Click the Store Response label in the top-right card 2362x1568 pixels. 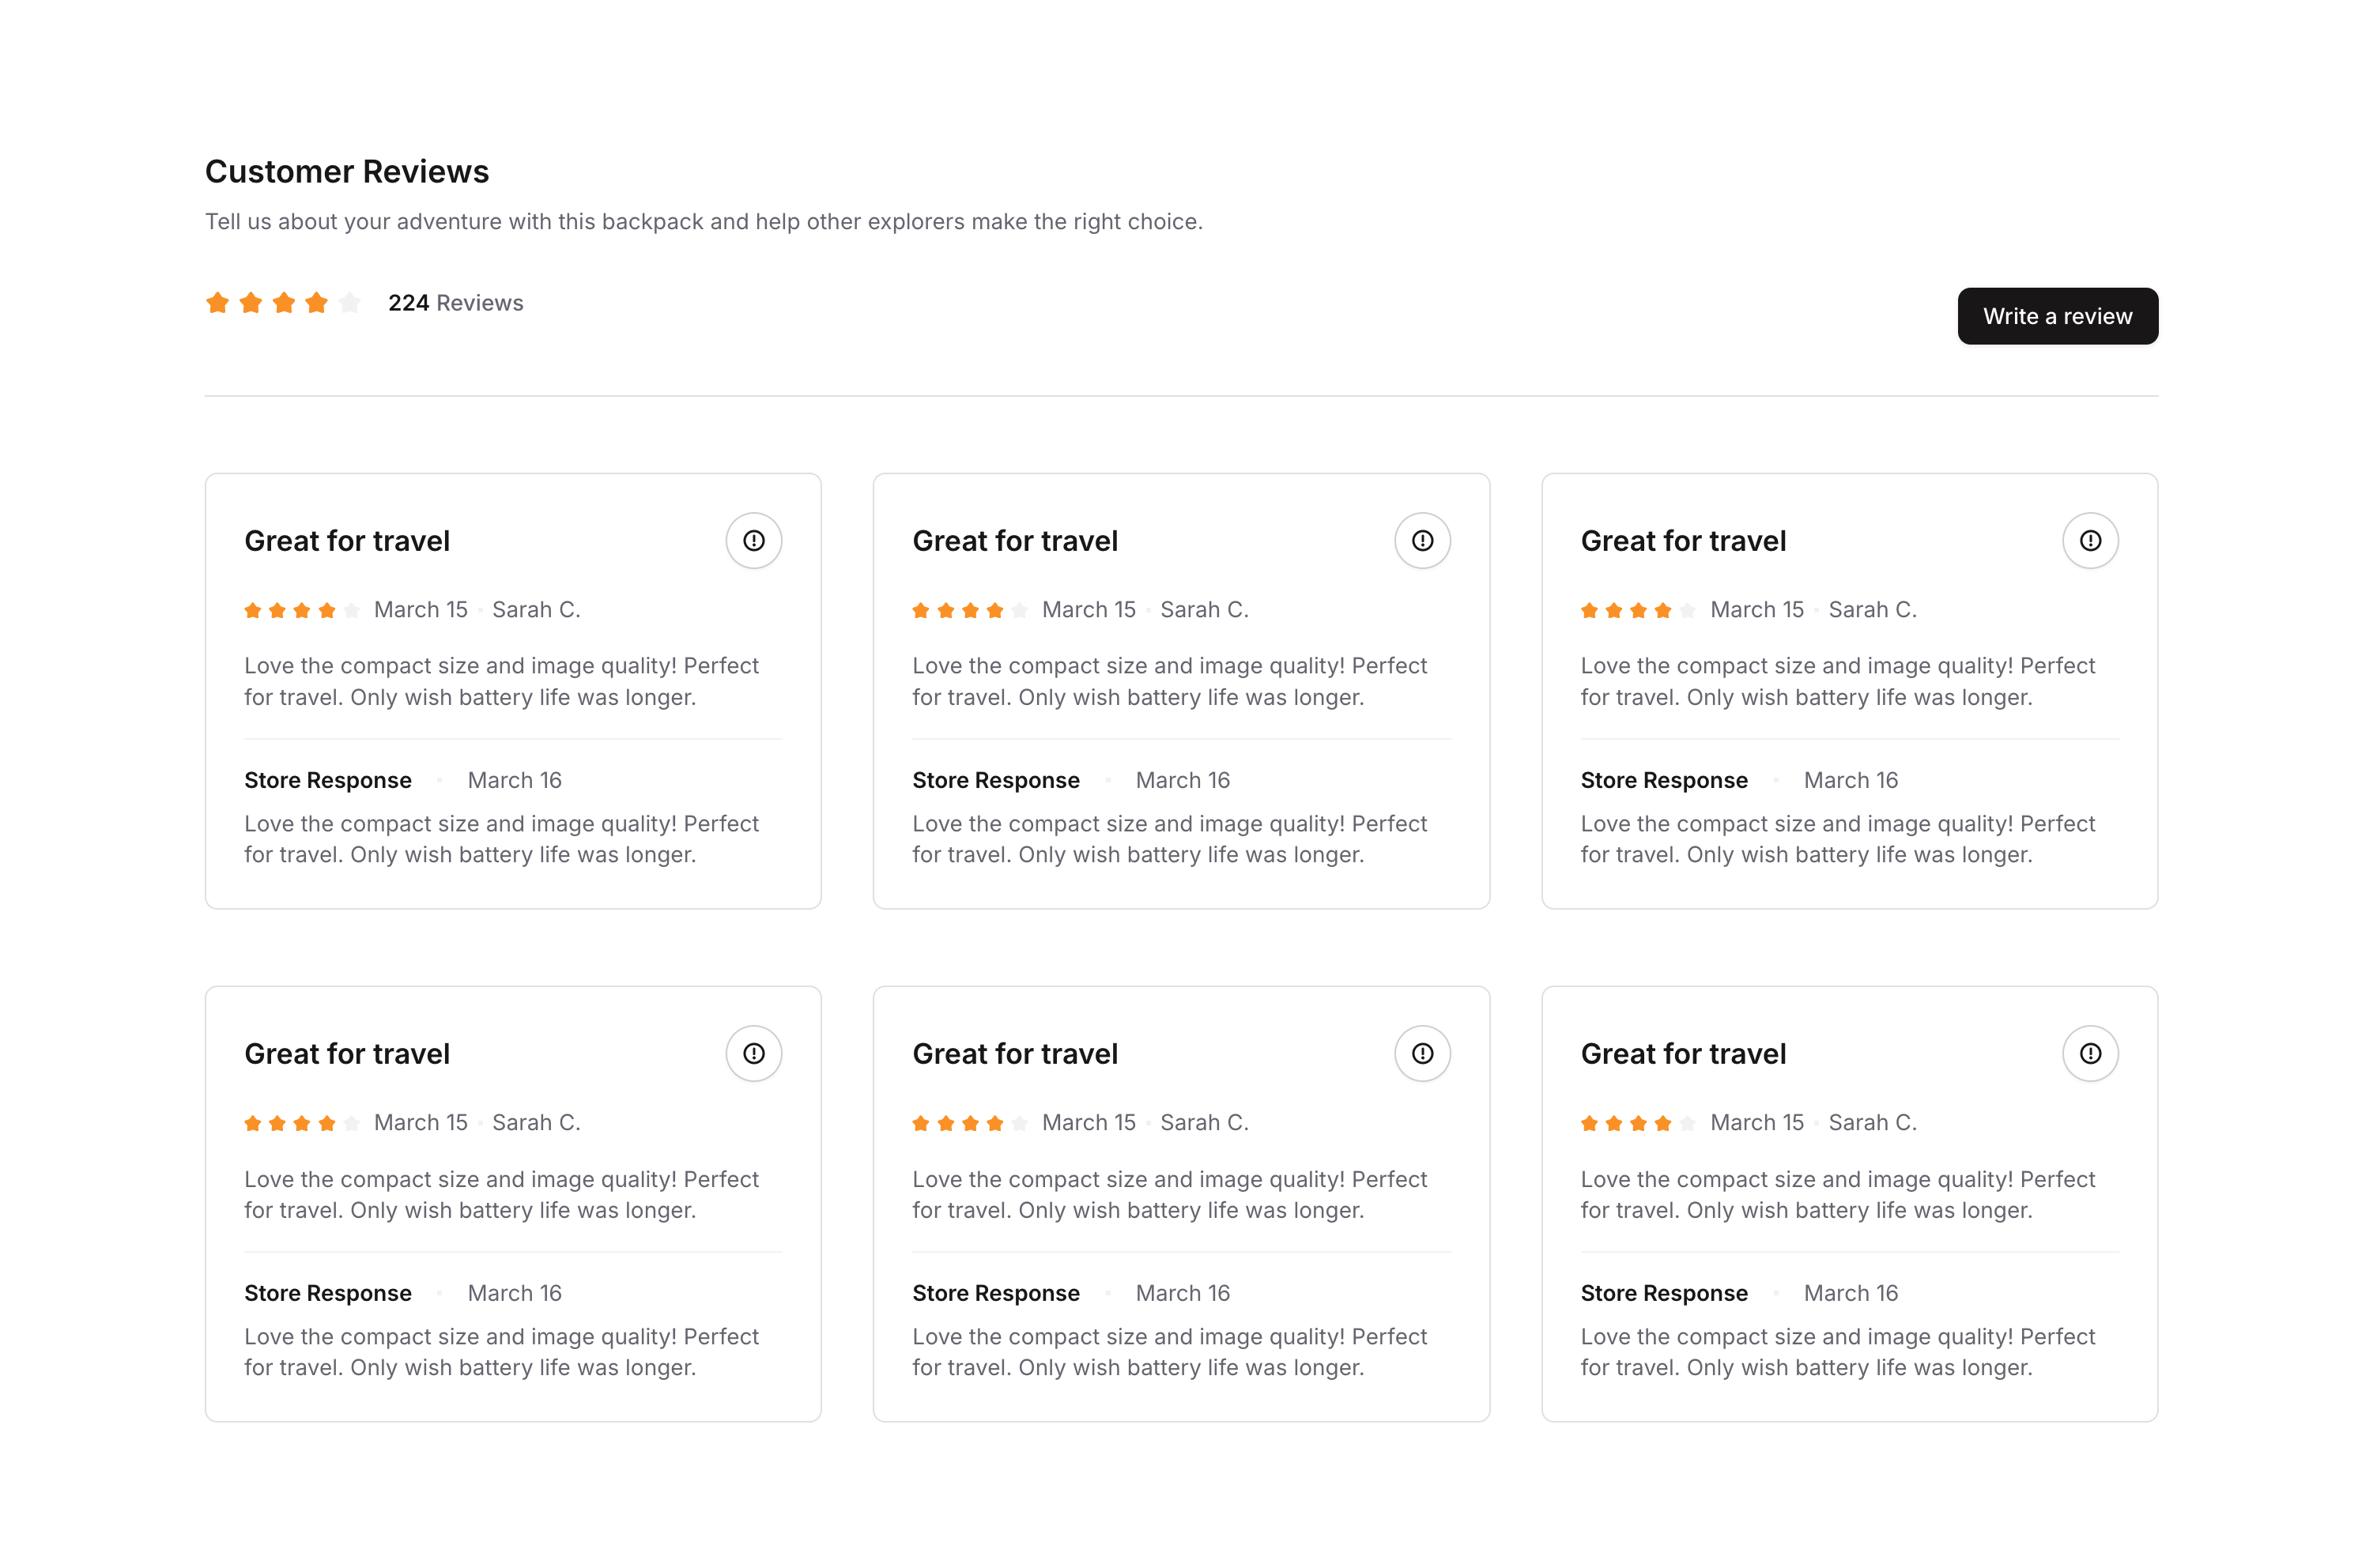[1664, 780]
